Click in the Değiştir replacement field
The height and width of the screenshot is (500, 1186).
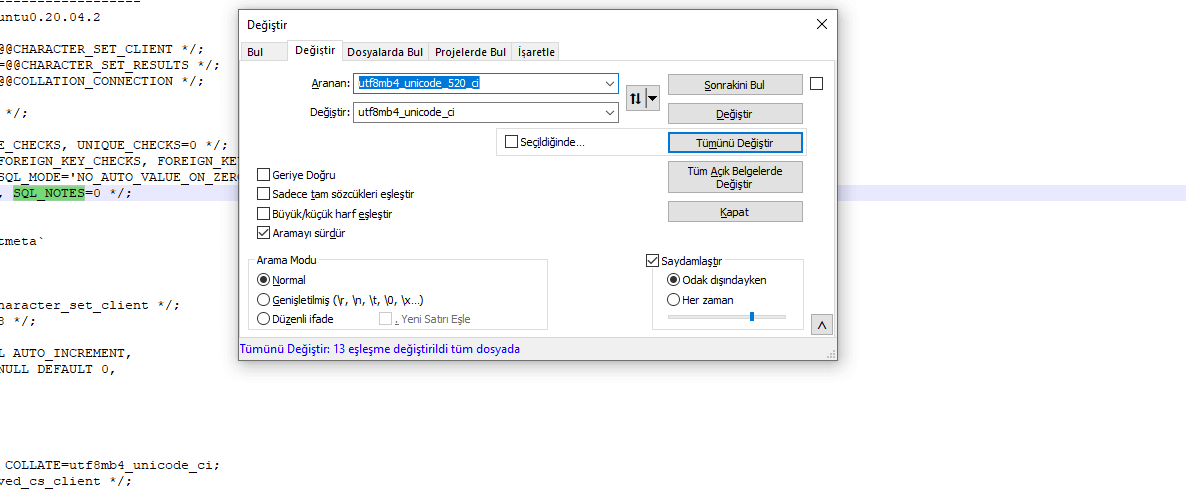pyautogui.click(x=486, y=113)
